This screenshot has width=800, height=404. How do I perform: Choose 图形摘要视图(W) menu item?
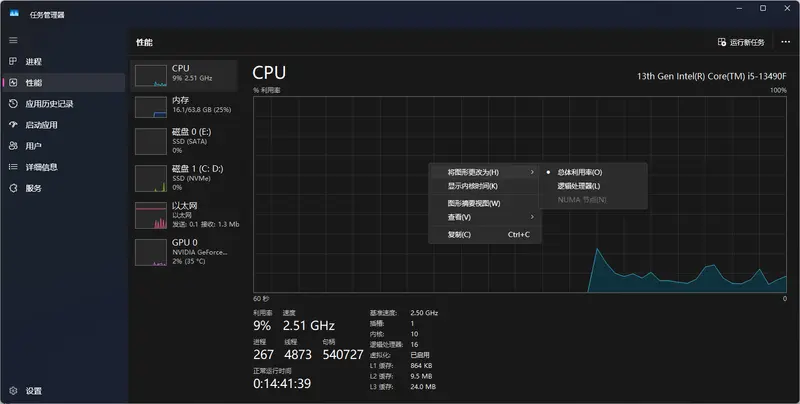[x=485, y=204]
